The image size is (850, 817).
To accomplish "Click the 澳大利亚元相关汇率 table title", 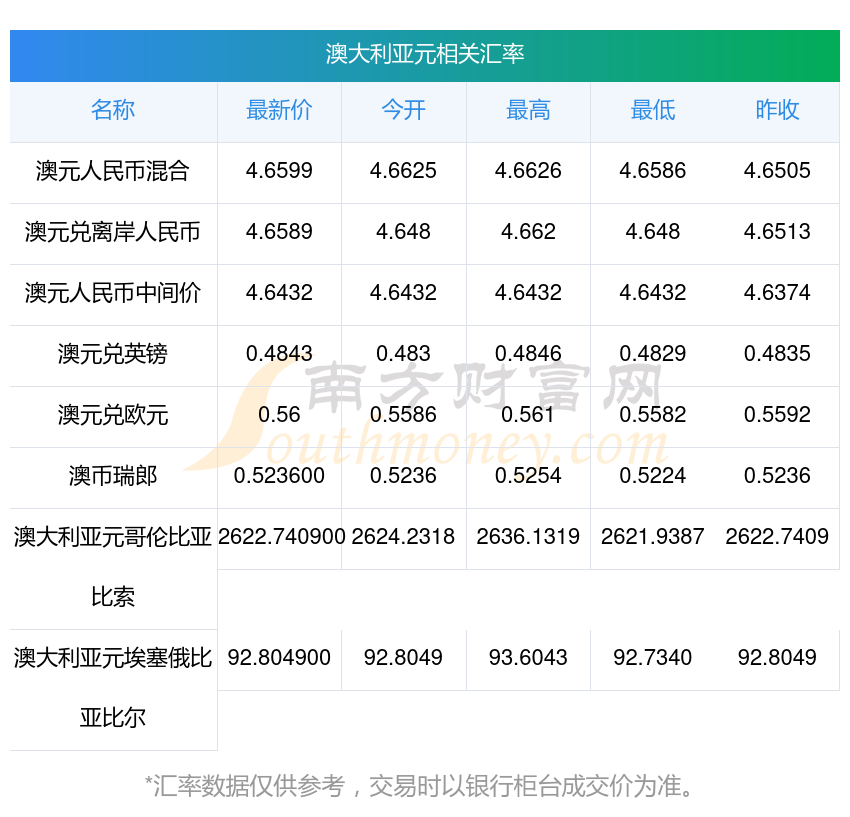I will pos(424,54).
